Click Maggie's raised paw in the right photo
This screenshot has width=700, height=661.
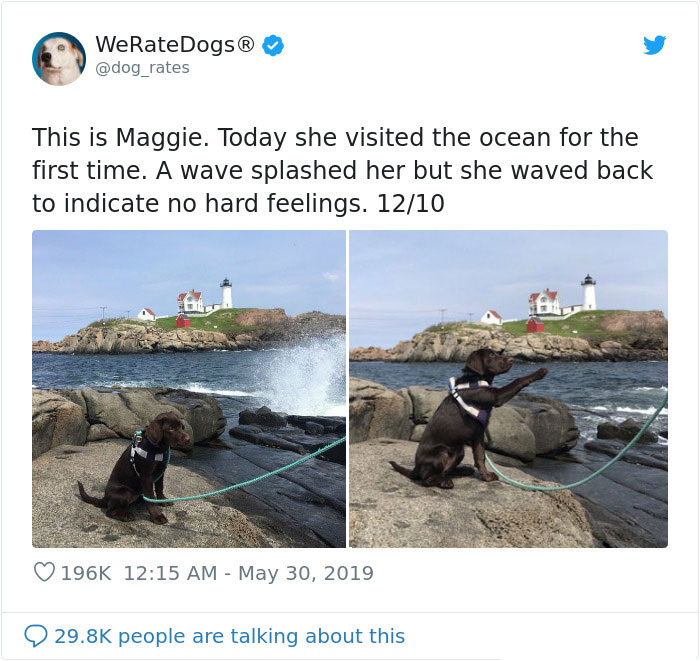pyautogui.click(x=536, y=374)
